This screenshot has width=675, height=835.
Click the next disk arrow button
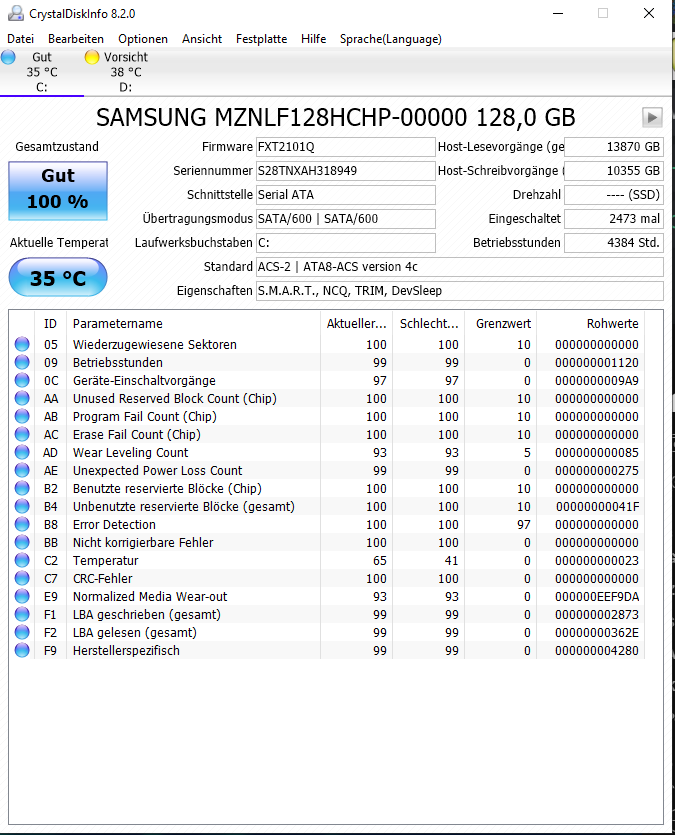pos(652,117)
